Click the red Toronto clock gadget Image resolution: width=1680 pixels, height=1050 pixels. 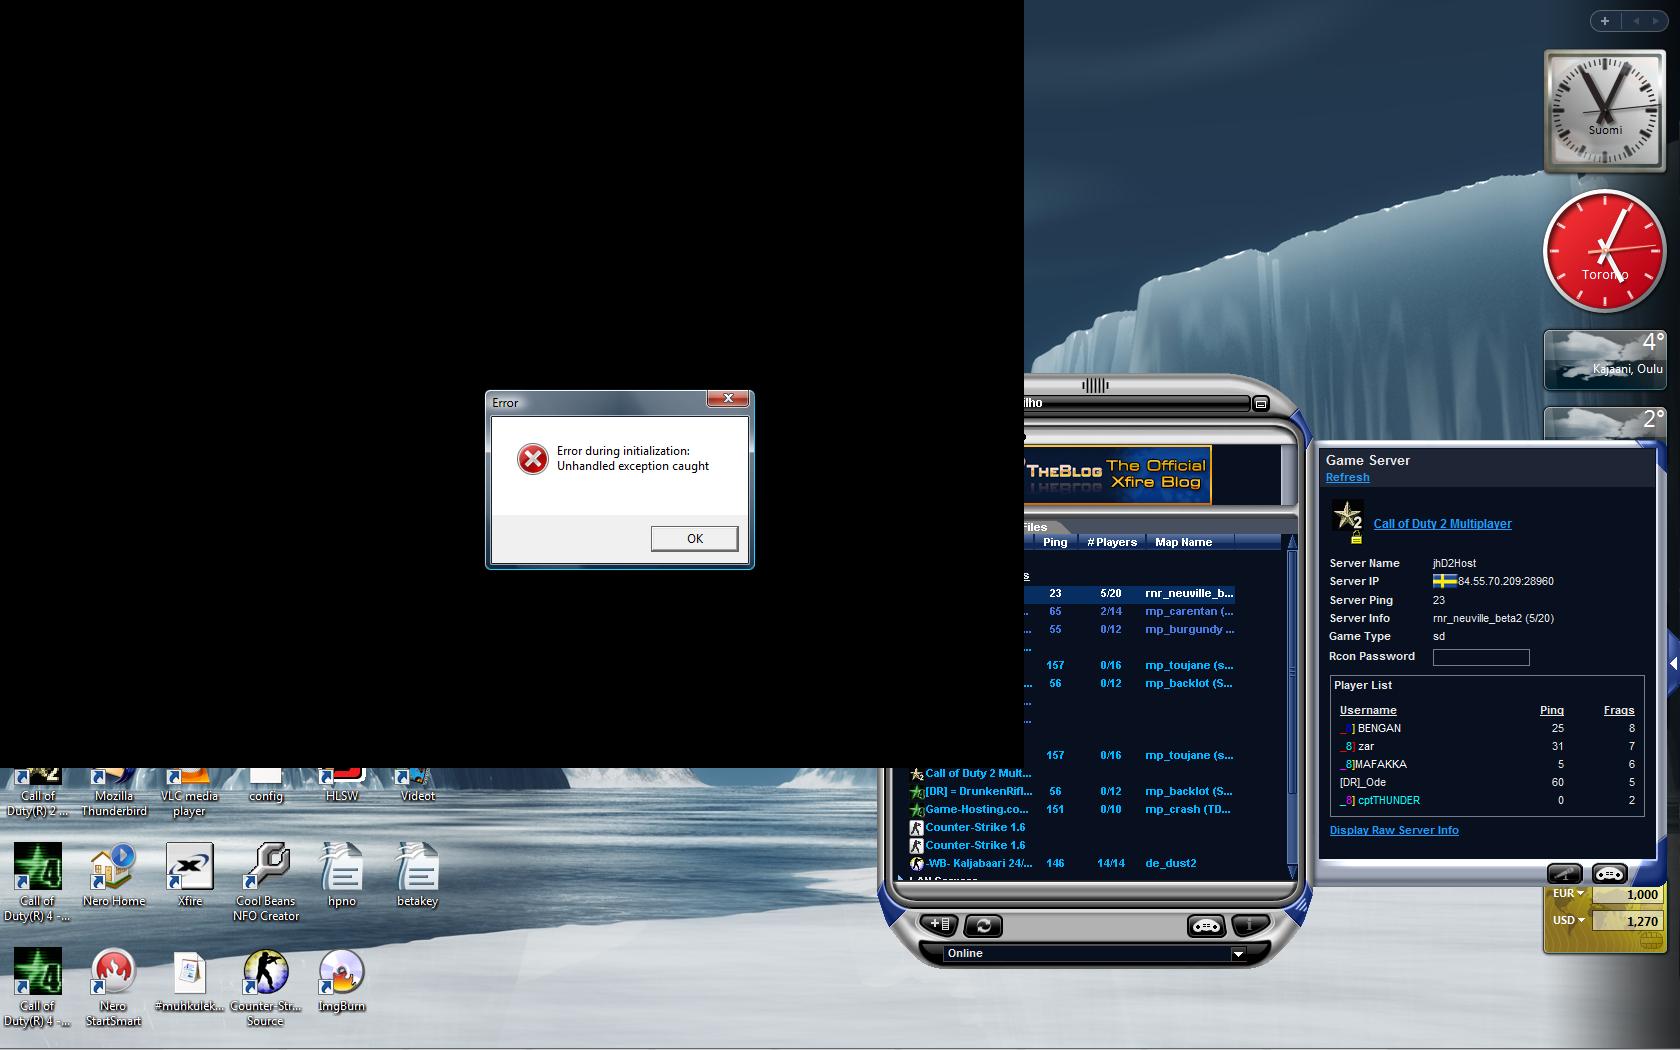1605,251
